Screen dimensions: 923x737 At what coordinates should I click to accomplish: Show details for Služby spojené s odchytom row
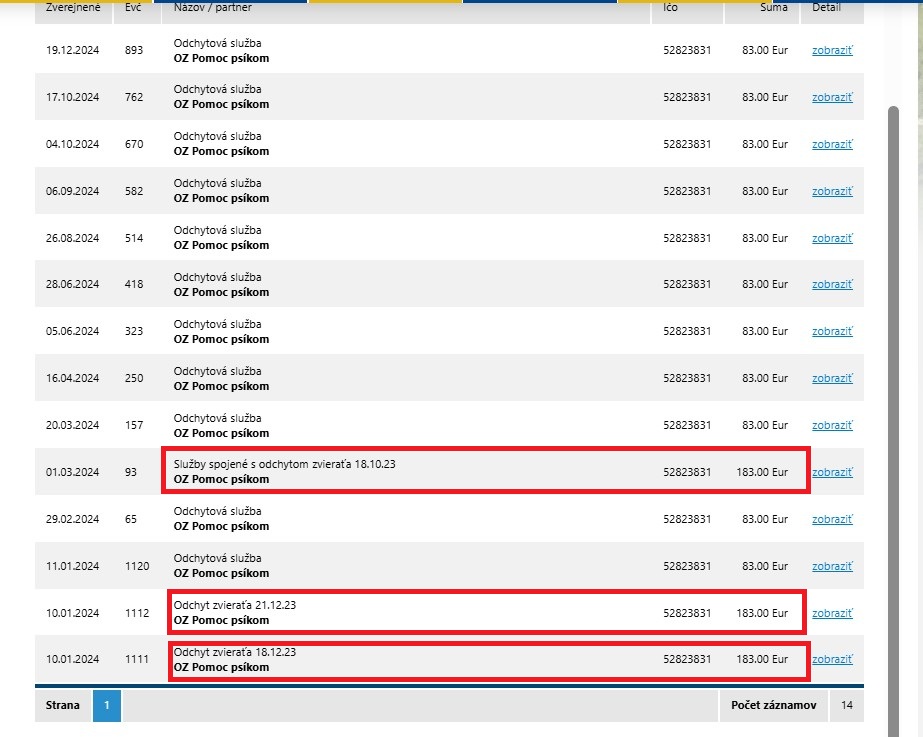click(831, 473)
